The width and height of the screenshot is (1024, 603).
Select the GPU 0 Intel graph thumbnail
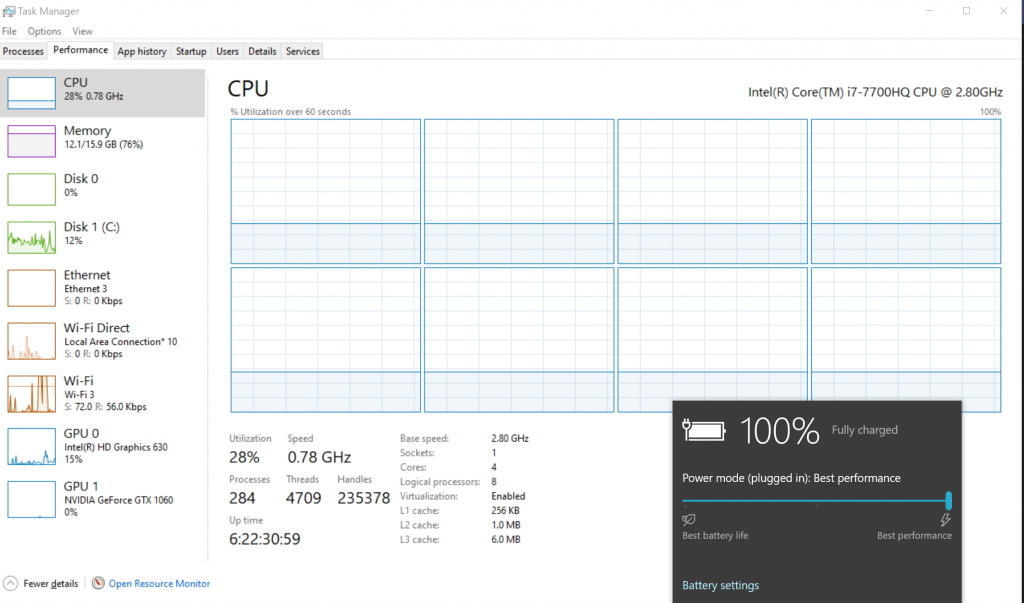pos(31,447)
